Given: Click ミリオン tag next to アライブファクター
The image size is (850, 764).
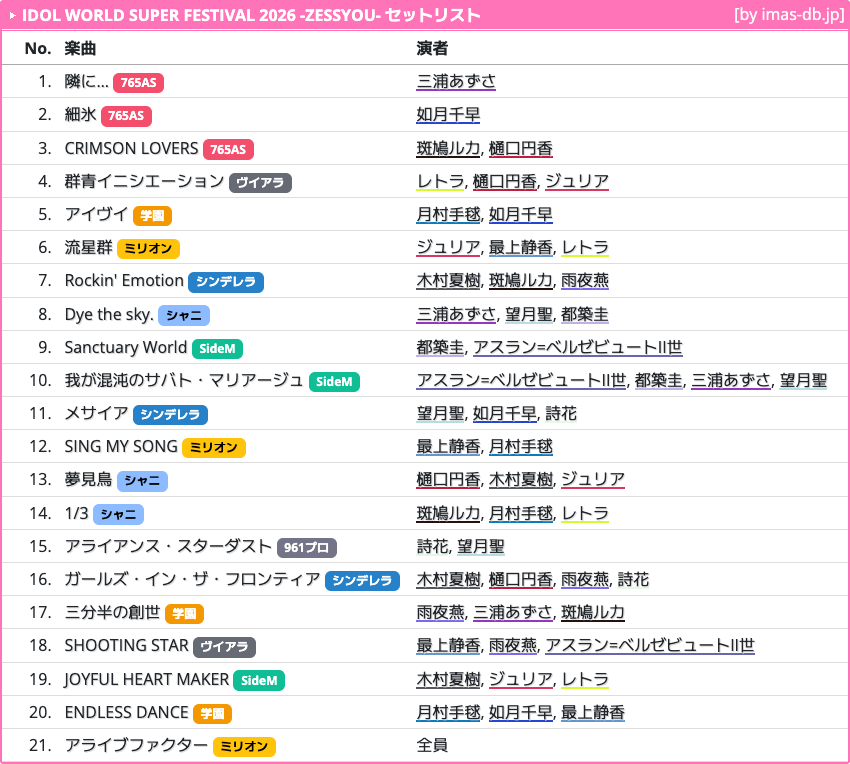Looking at the screenshot, I should (244, 746).
